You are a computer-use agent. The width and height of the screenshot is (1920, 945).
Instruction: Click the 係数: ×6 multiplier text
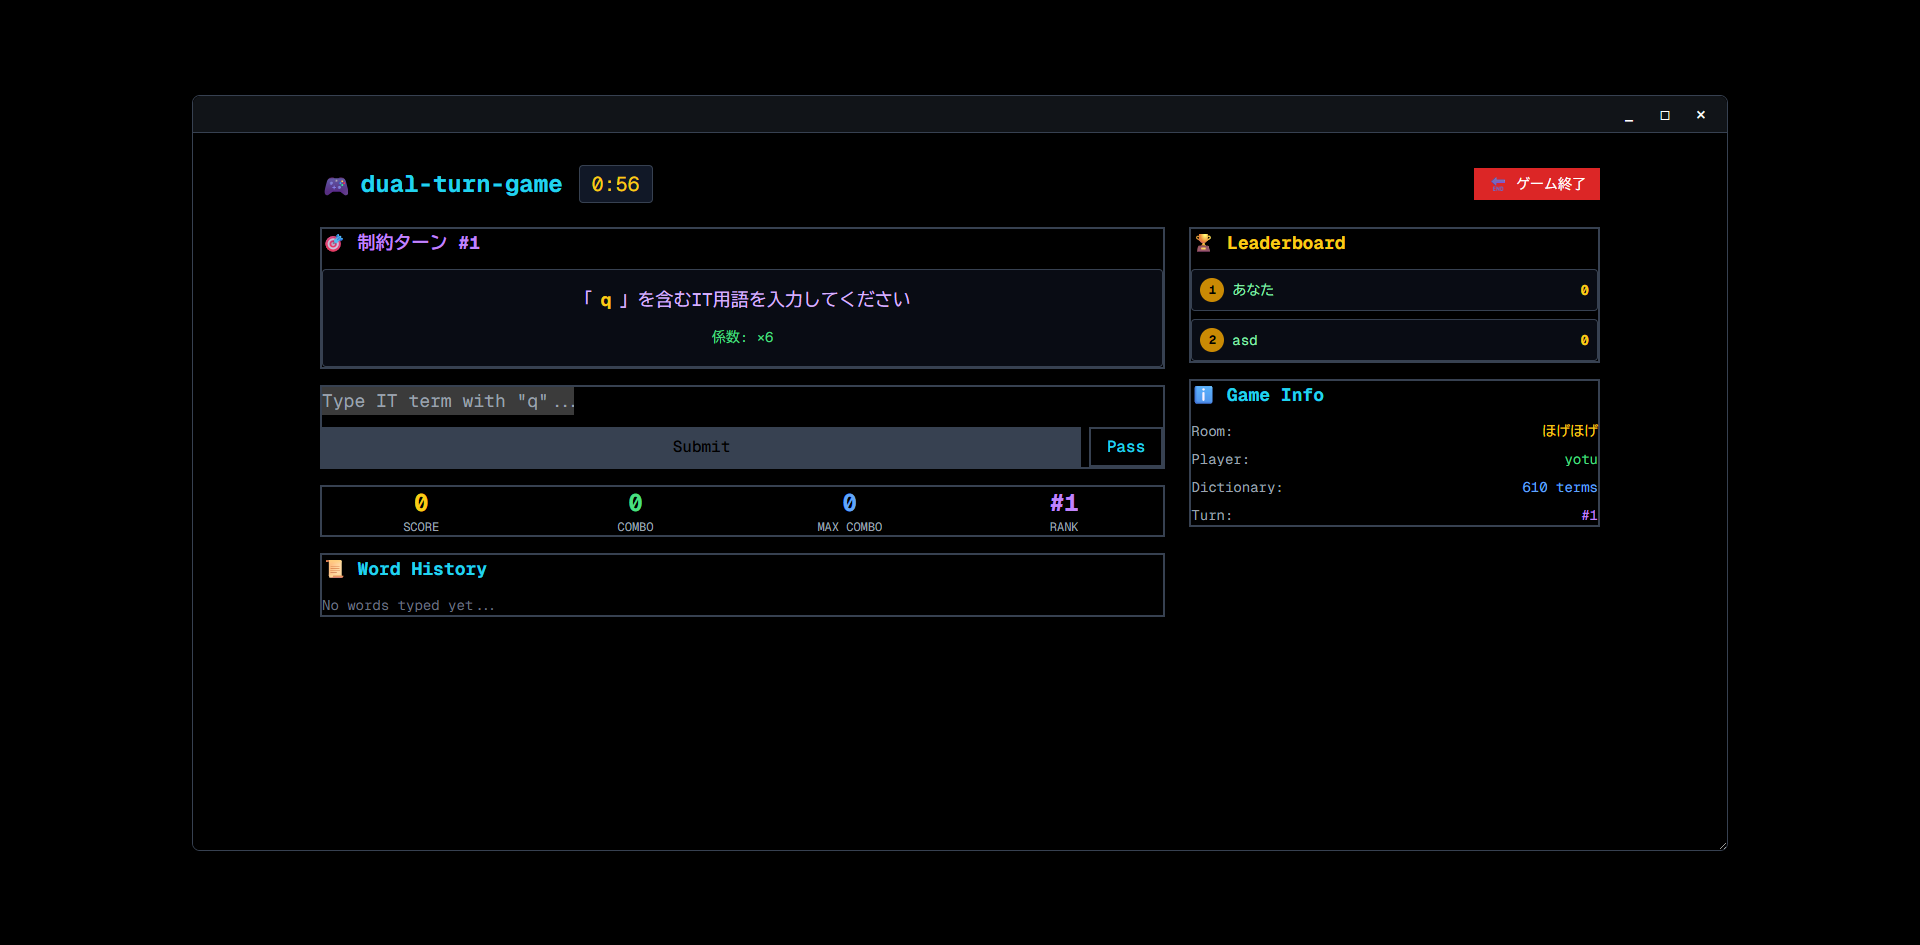742,337
